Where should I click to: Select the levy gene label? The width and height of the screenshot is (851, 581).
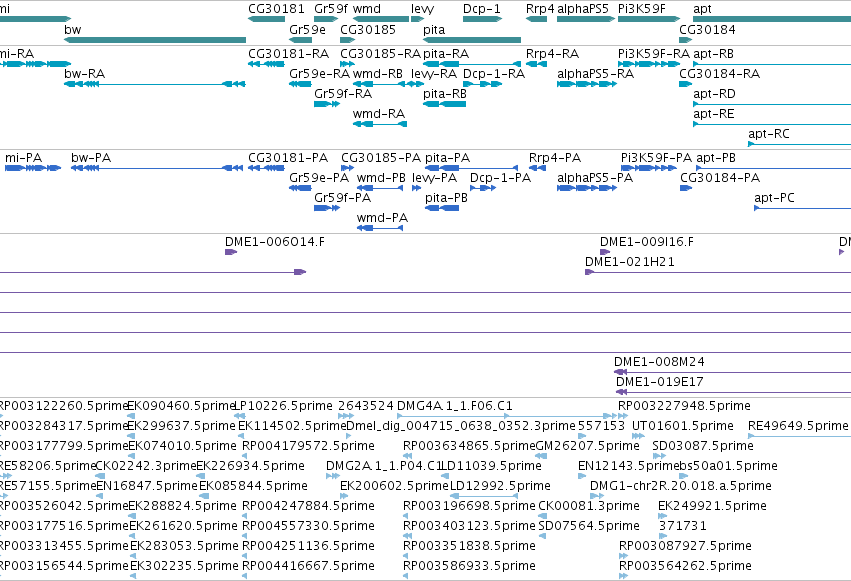tap(422, 9)
